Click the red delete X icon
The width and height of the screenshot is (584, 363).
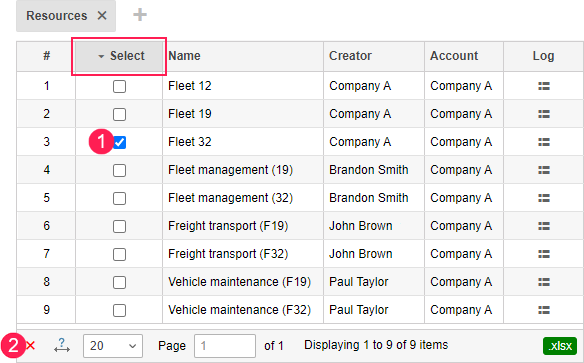pyautogui.click(x=31, y=346)
